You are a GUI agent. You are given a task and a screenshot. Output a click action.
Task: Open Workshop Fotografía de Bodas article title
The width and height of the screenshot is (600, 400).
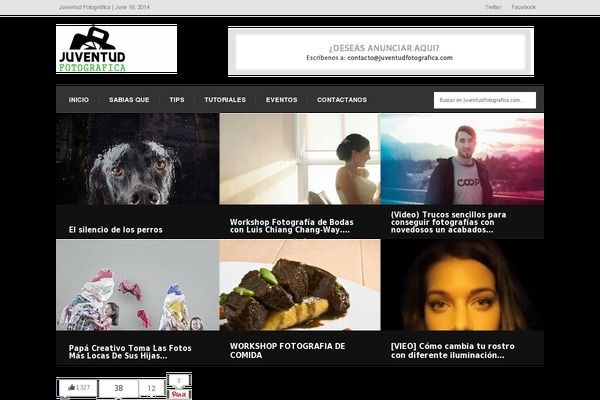coord(292,226)
